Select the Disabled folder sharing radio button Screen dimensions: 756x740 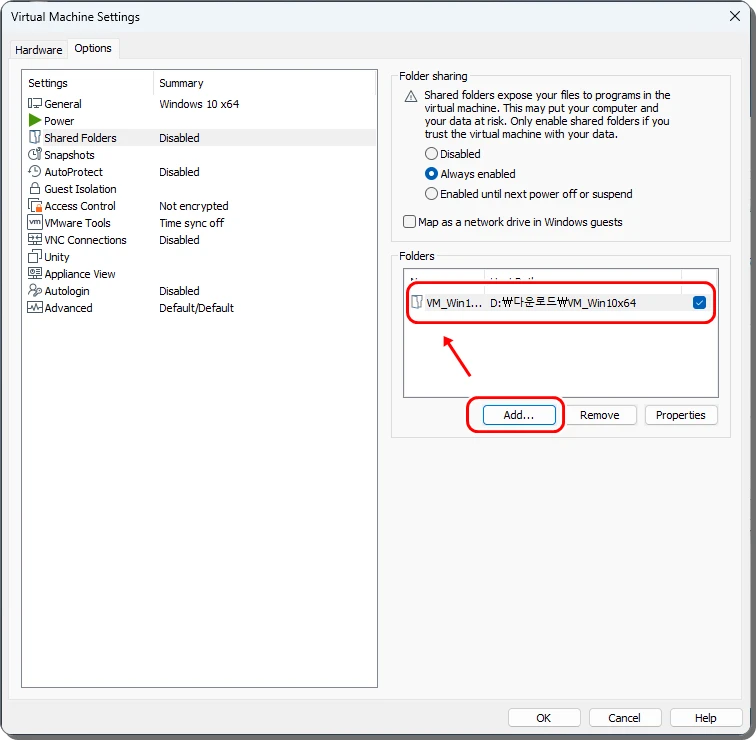click(431, 154)
